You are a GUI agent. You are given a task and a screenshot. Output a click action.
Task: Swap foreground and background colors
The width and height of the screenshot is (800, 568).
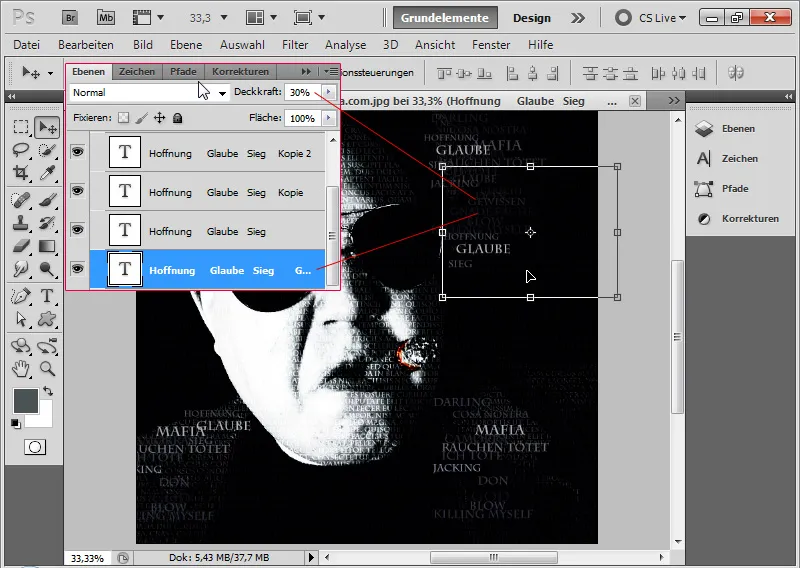(x=48, y=391)
